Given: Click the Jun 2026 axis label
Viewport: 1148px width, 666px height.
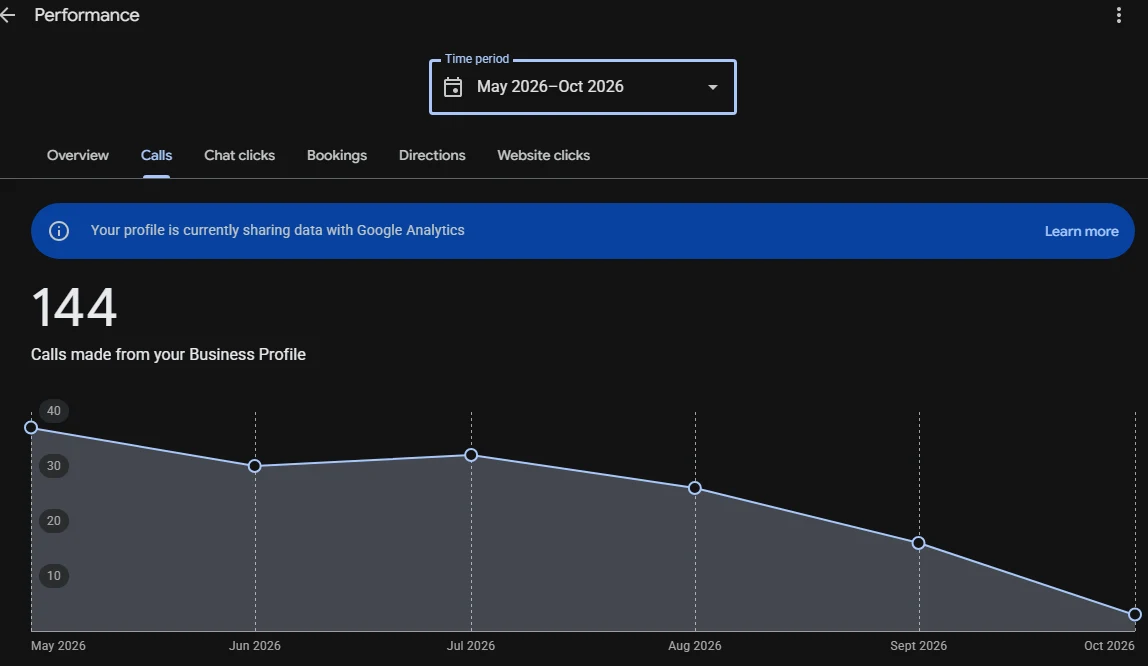Looking at the screenshot, I should pyautogui.click(x=255, y=646).
